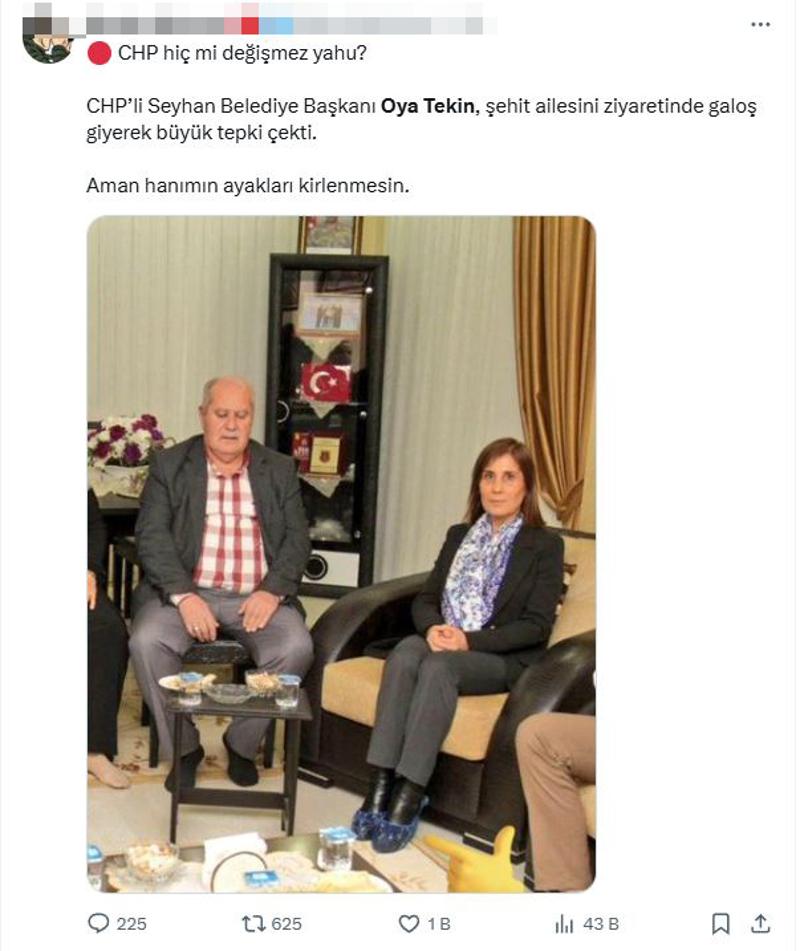
Task: Open the poster's profile avatar
Action: coord(49,48)
